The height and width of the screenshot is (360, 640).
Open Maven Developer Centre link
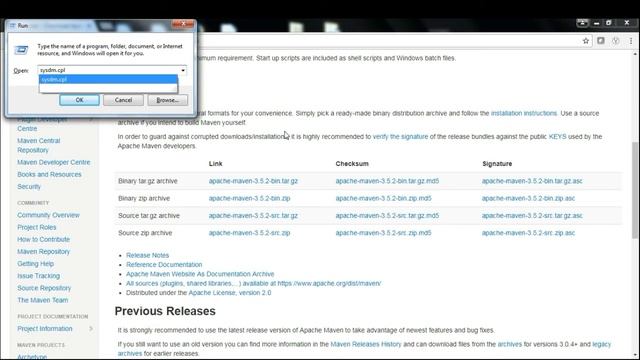[x=53, y=162]
